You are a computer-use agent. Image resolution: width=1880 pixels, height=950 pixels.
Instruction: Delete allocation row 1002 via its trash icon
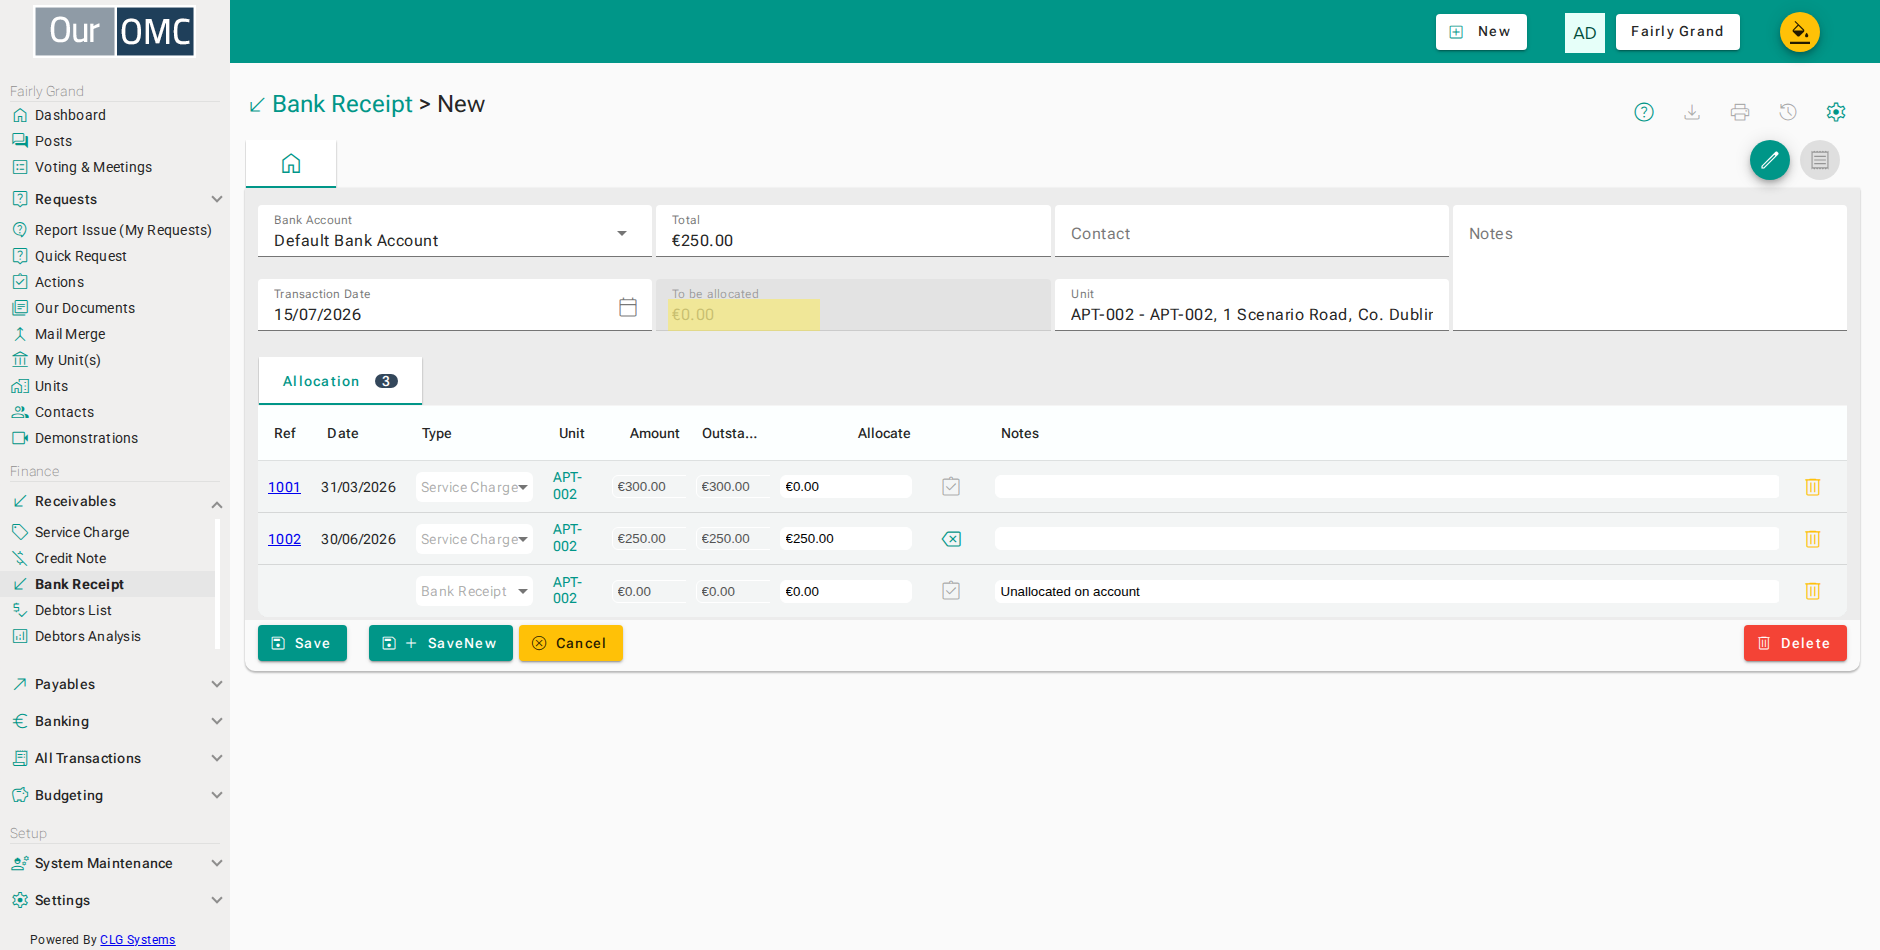coord(1813,539)
